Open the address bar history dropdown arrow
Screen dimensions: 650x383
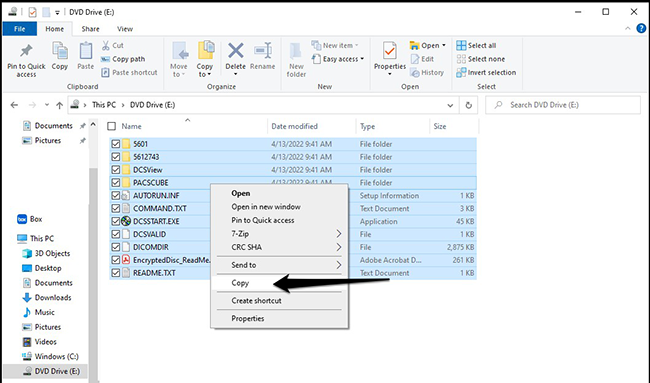pos(450,105)
